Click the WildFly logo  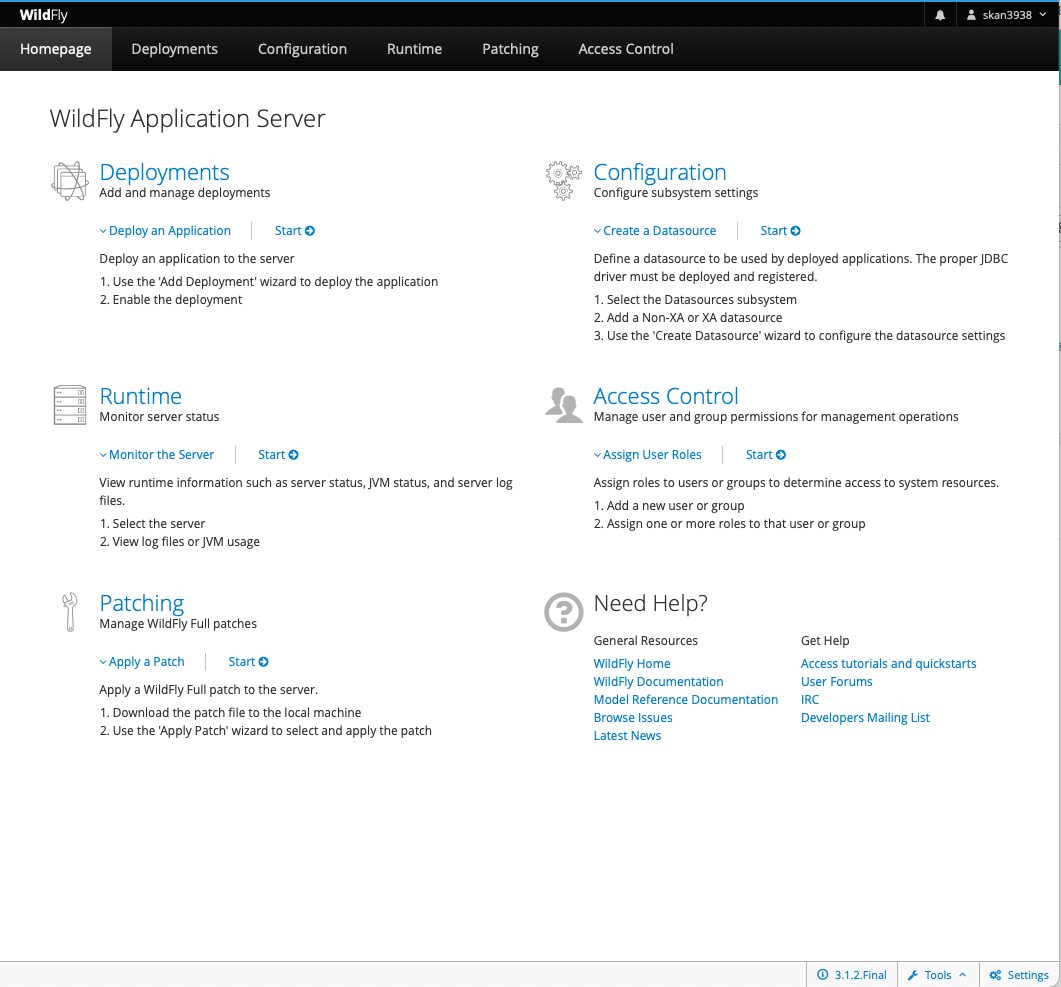[x=43, y=15]
